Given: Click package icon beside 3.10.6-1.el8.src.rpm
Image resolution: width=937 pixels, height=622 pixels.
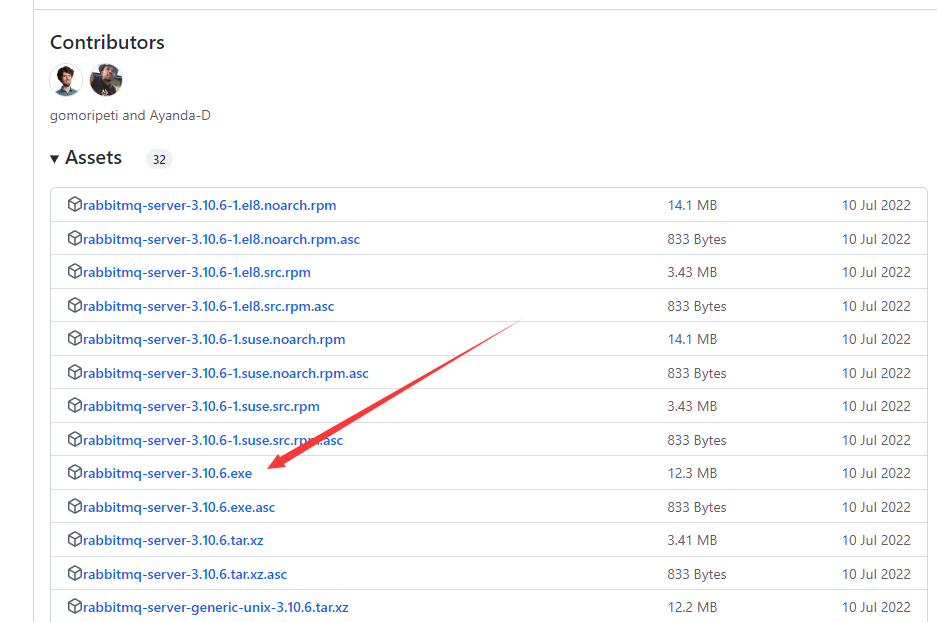Looking at the screenshot, I should 75,271.
